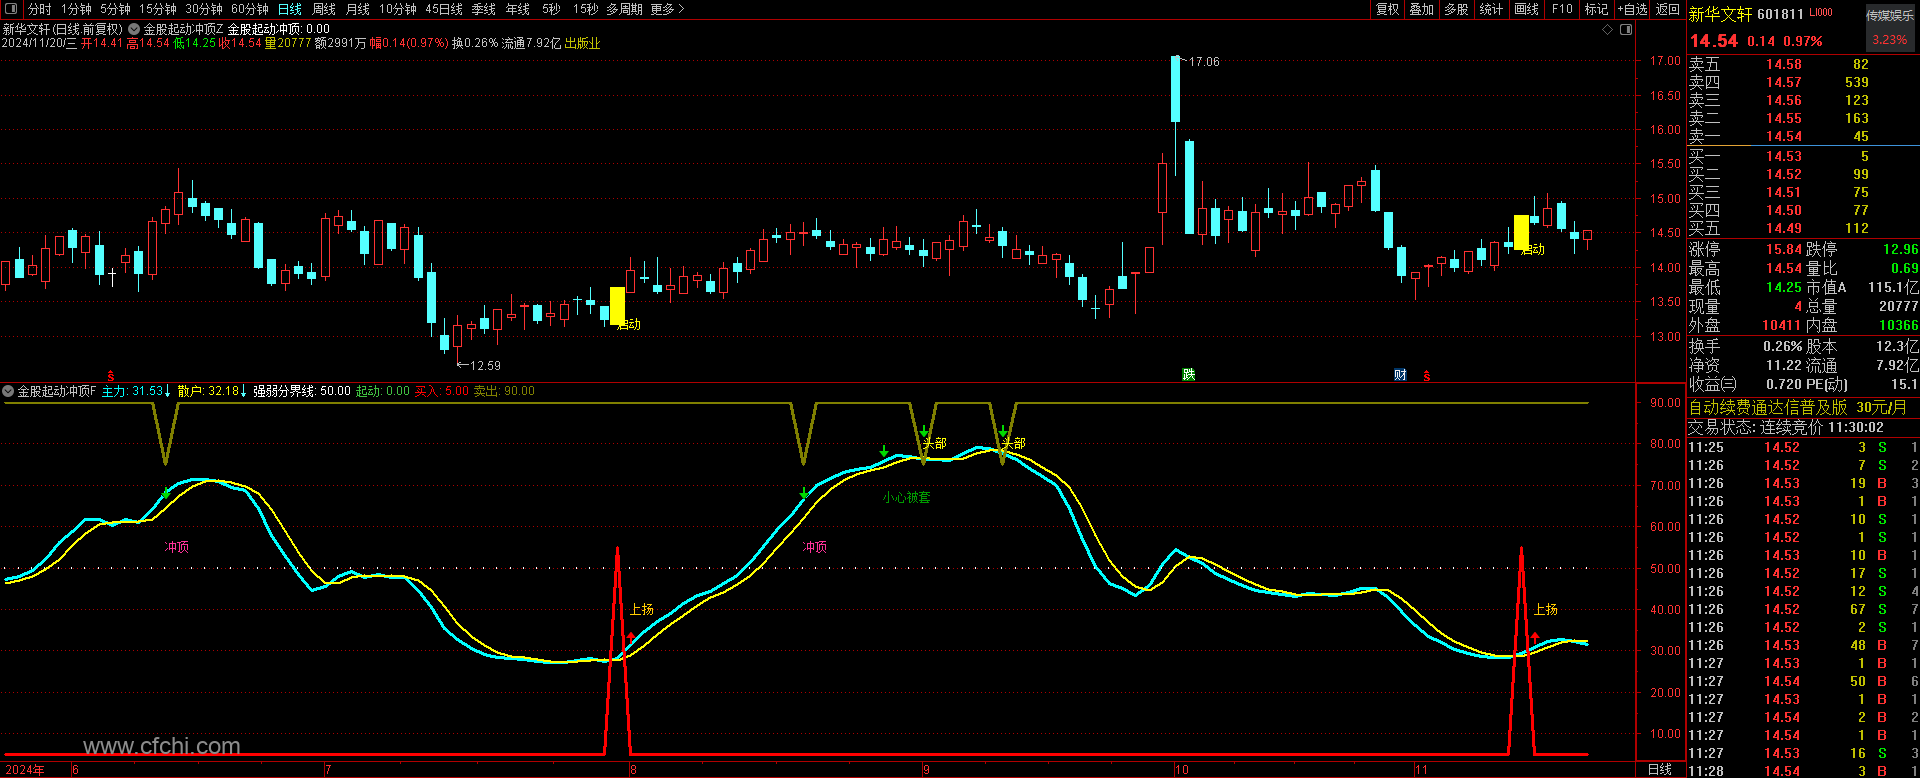Click the yellow 启动 candle near month 8
The image size is (1920, 778).
click(x=617, y=306)
